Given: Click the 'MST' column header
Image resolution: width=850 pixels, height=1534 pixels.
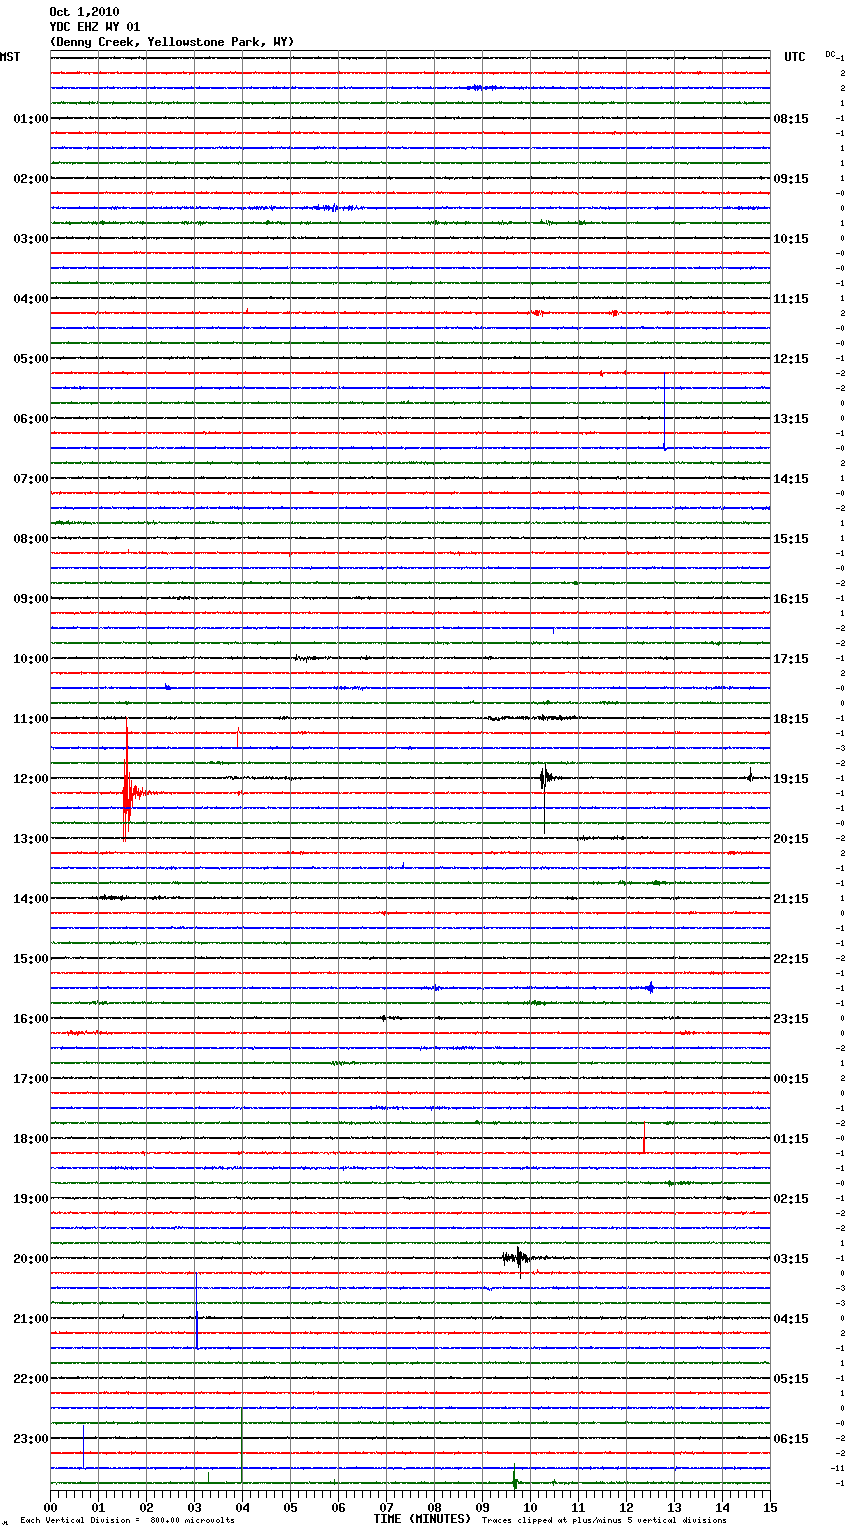Looking at the screenshot, I should [10, 57].
